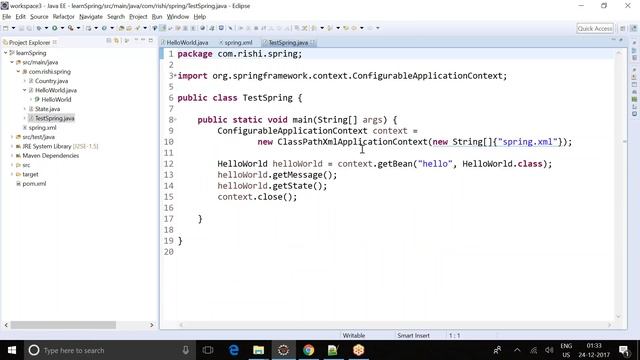This screenshot has height=360, width=640.
Task: Expand the Maven Dependencies node
Action: [x=12, y=156]
